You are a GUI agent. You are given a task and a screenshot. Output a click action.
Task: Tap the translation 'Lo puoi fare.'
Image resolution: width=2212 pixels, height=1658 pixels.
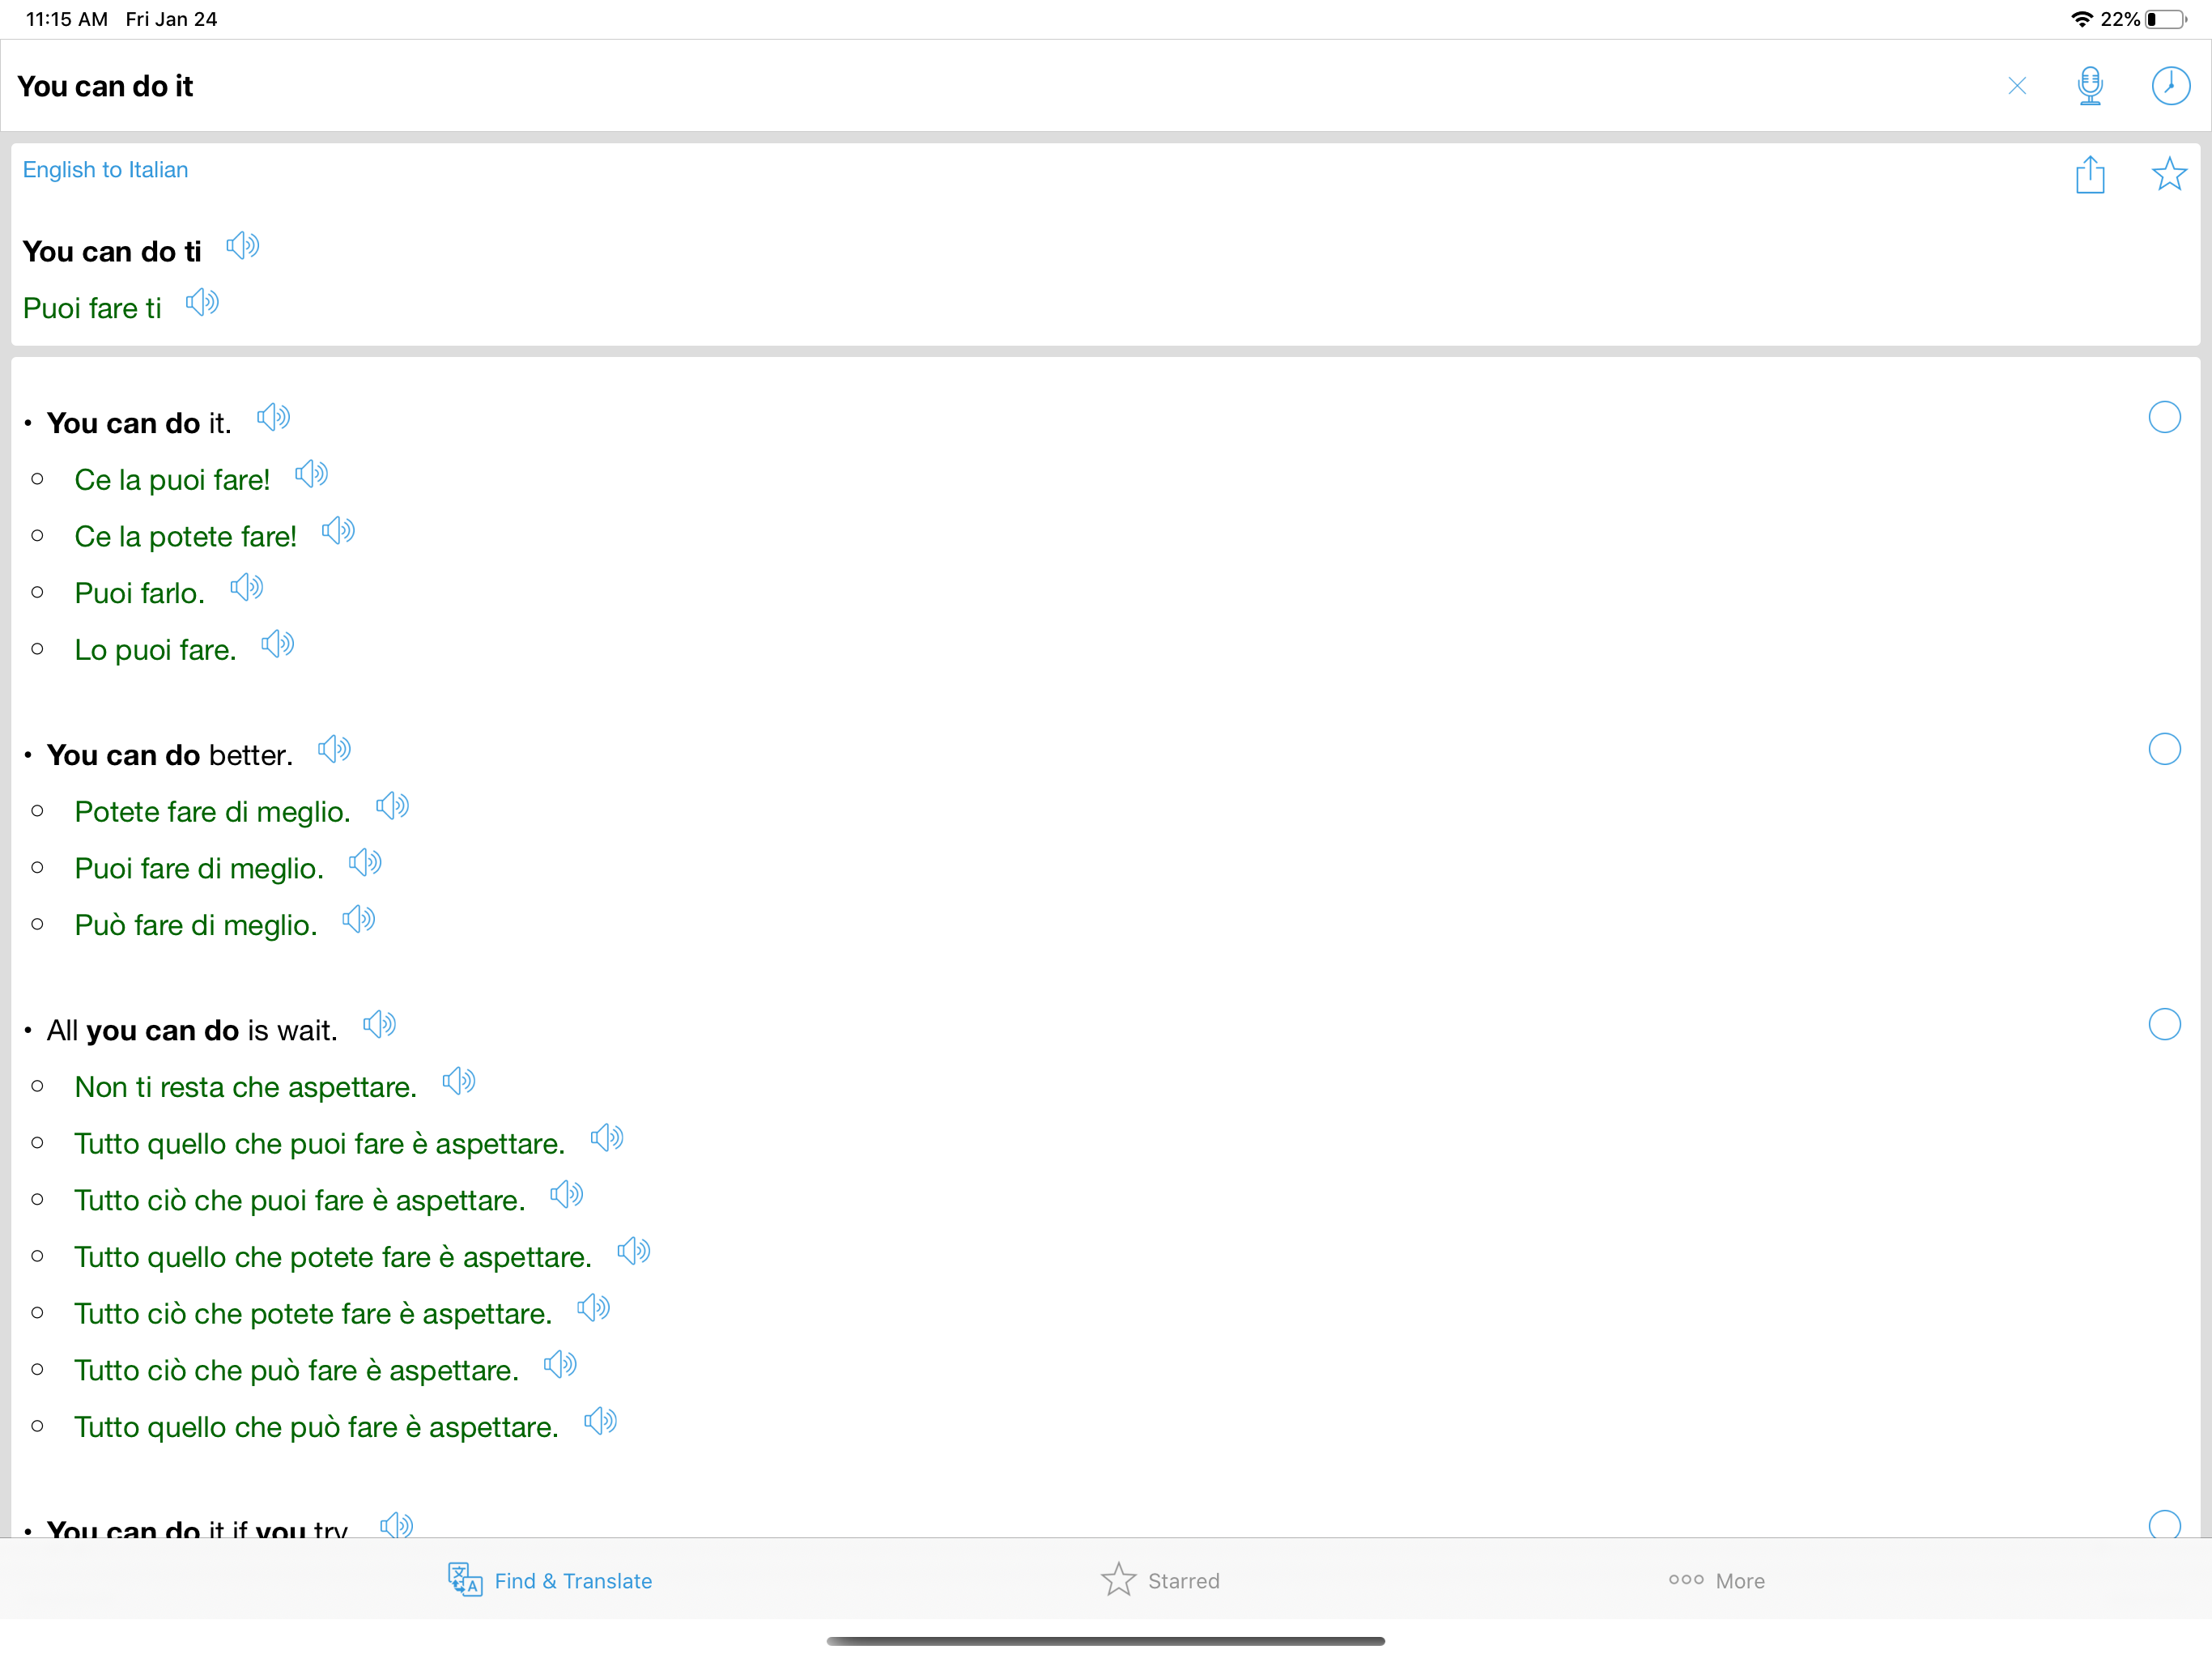155,650
